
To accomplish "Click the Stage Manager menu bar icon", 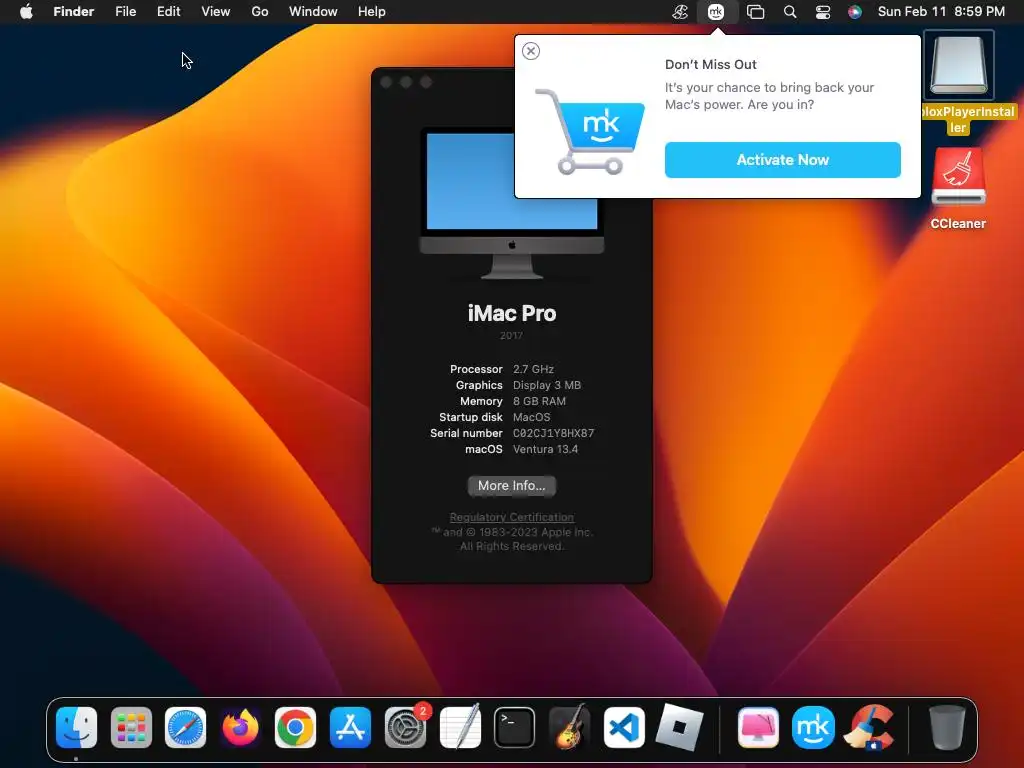I will click(756, 12).
